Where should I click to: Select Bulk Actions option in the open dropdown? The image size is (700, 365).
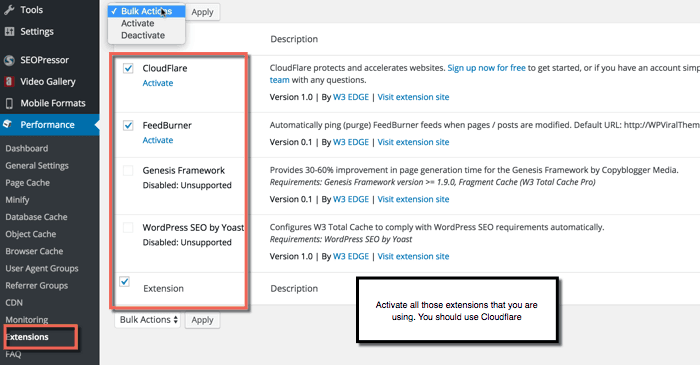pos(146,11)
